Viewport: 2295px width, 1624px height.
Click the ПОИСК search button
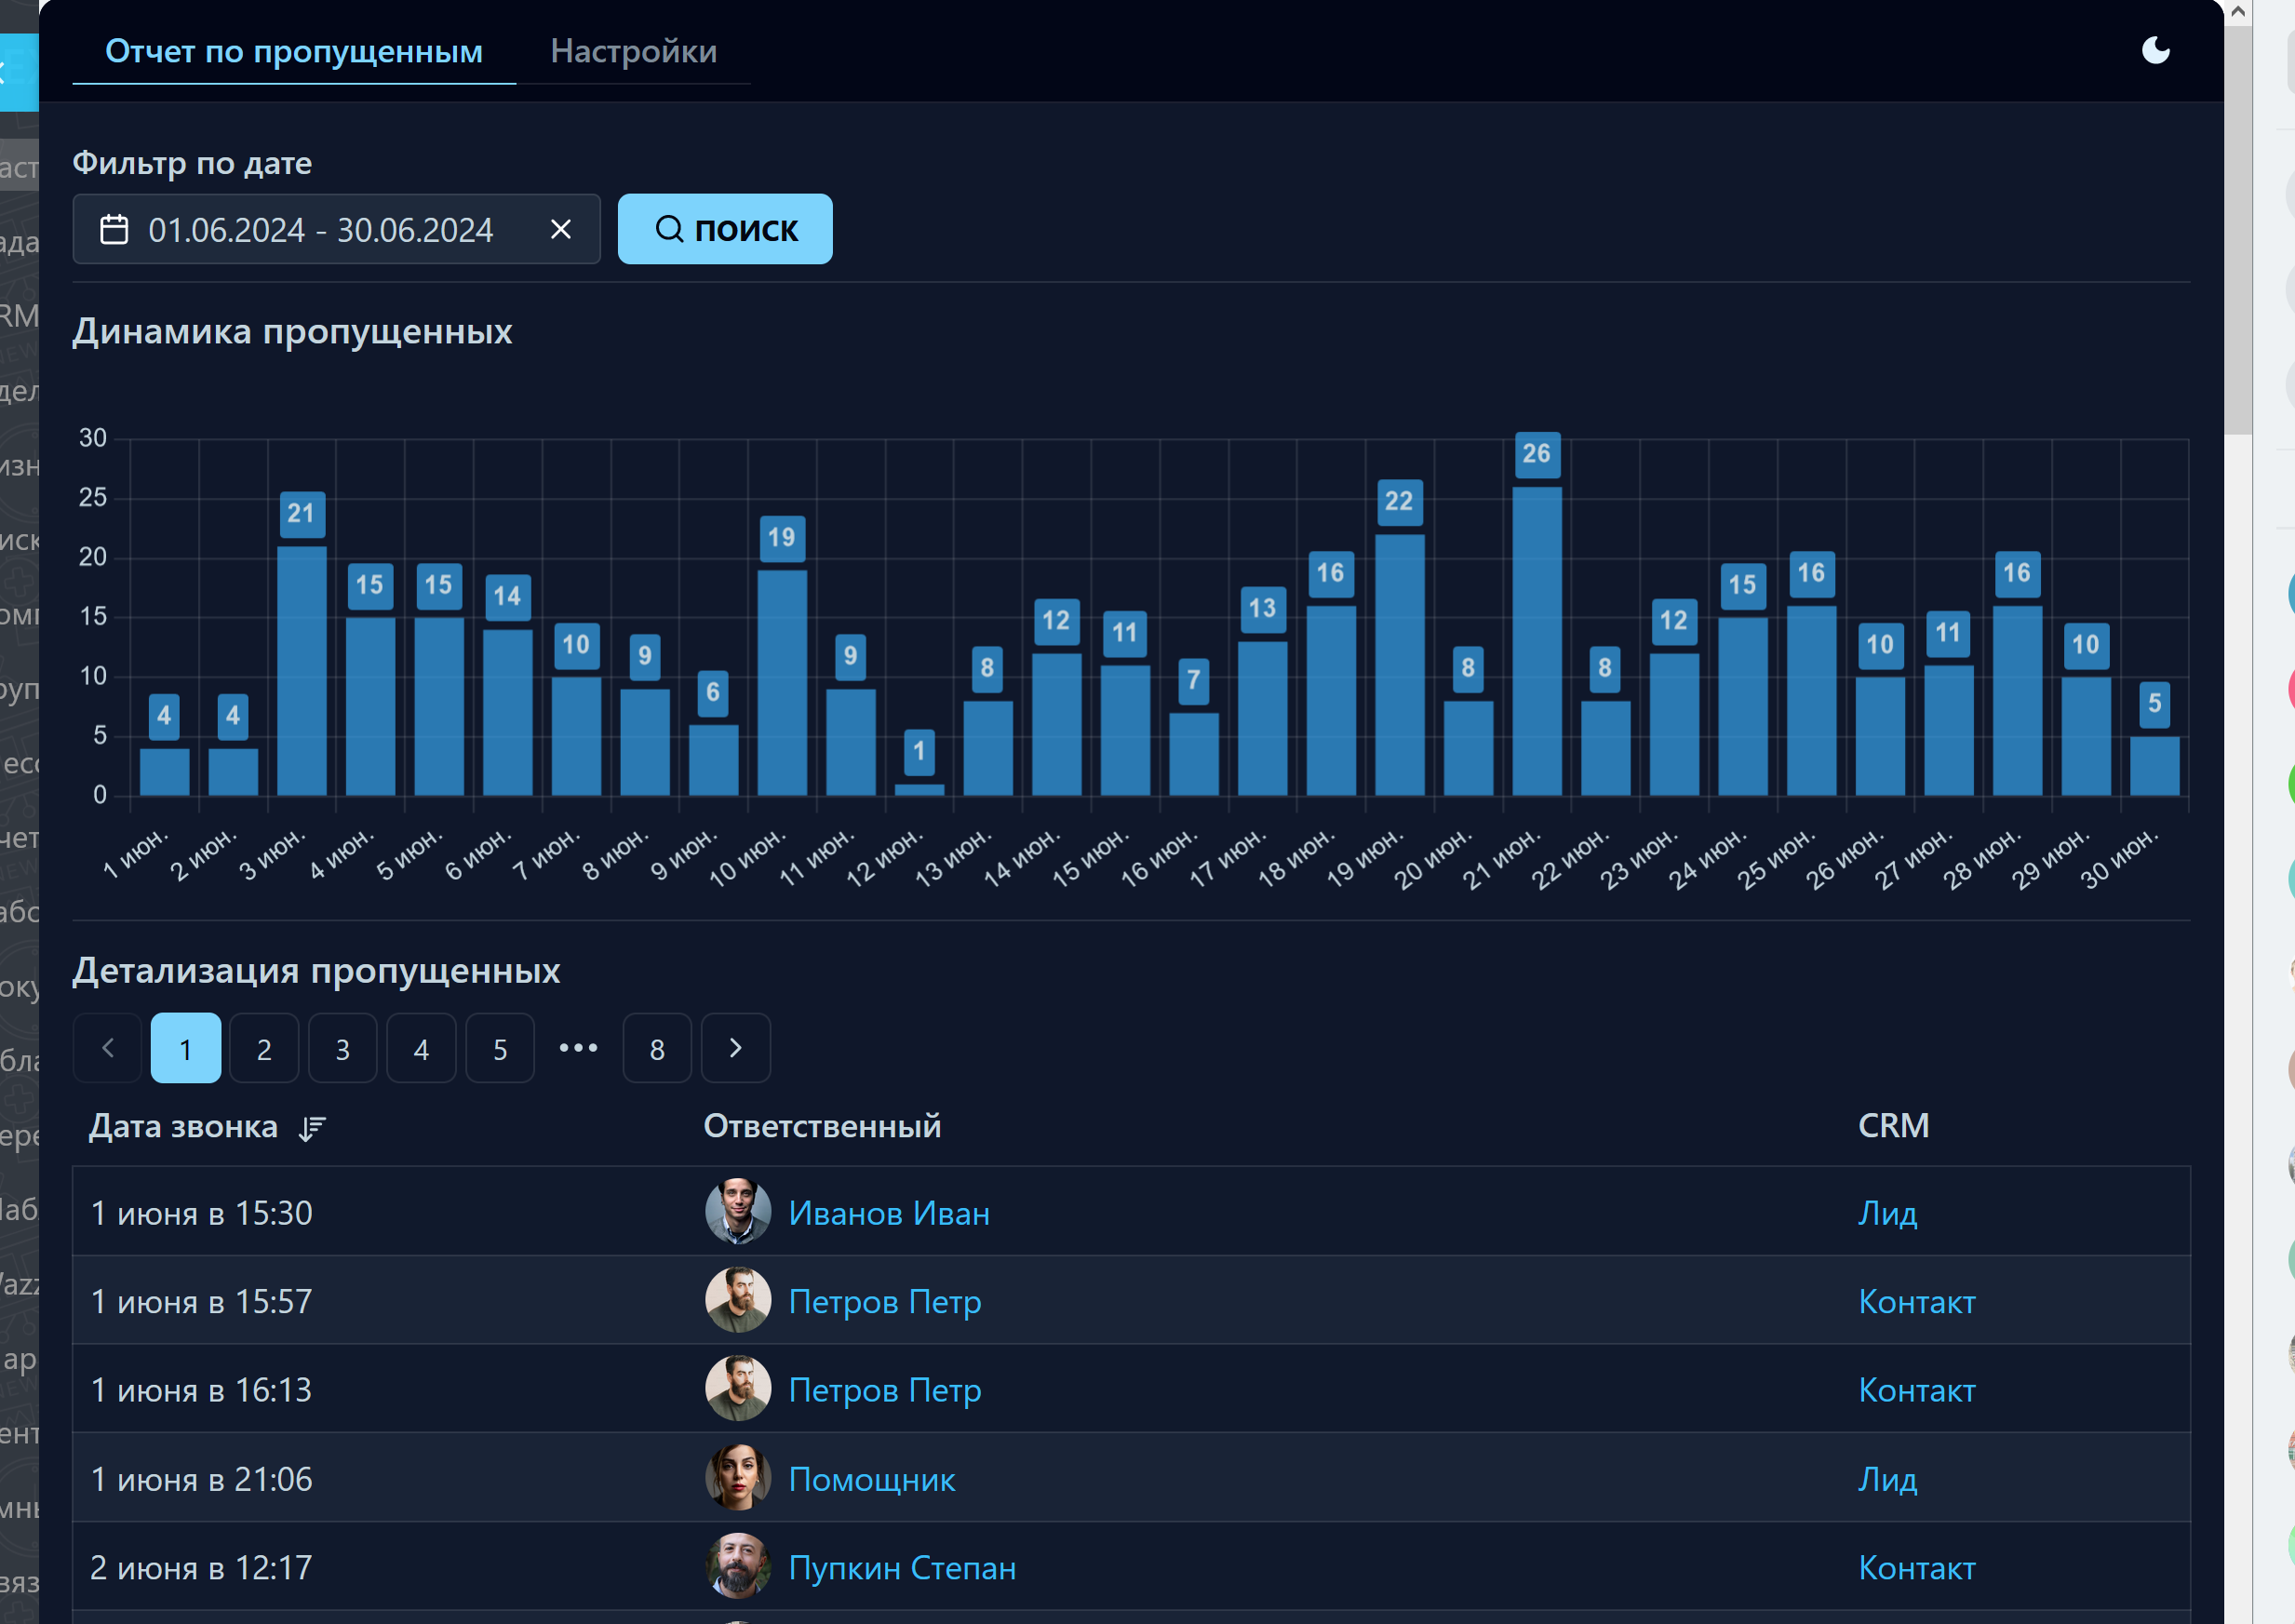[724, 230]
